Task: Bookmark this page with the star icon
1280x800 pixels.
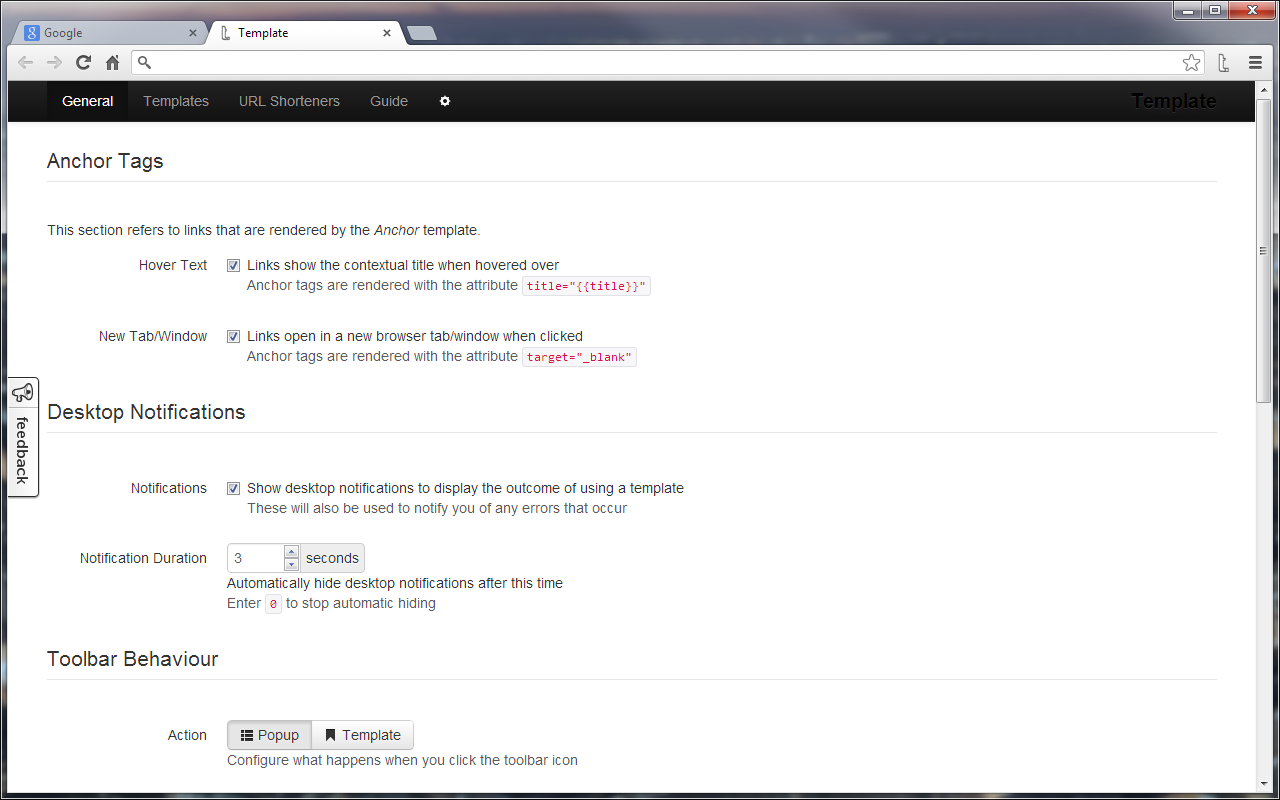Action: tap(1191, 62)
